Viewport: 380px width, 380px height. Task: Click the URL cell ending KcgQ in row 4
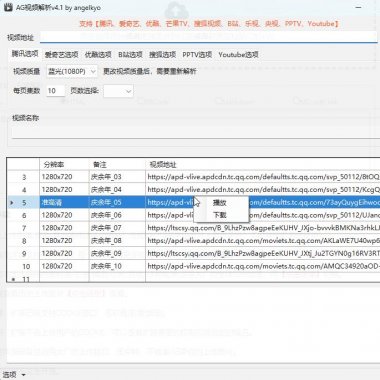(x=262, y=190)
